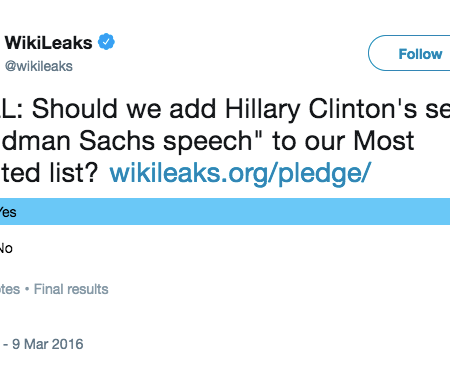Visit the wikileaks.org/pledge/ link

click(240, 174)
